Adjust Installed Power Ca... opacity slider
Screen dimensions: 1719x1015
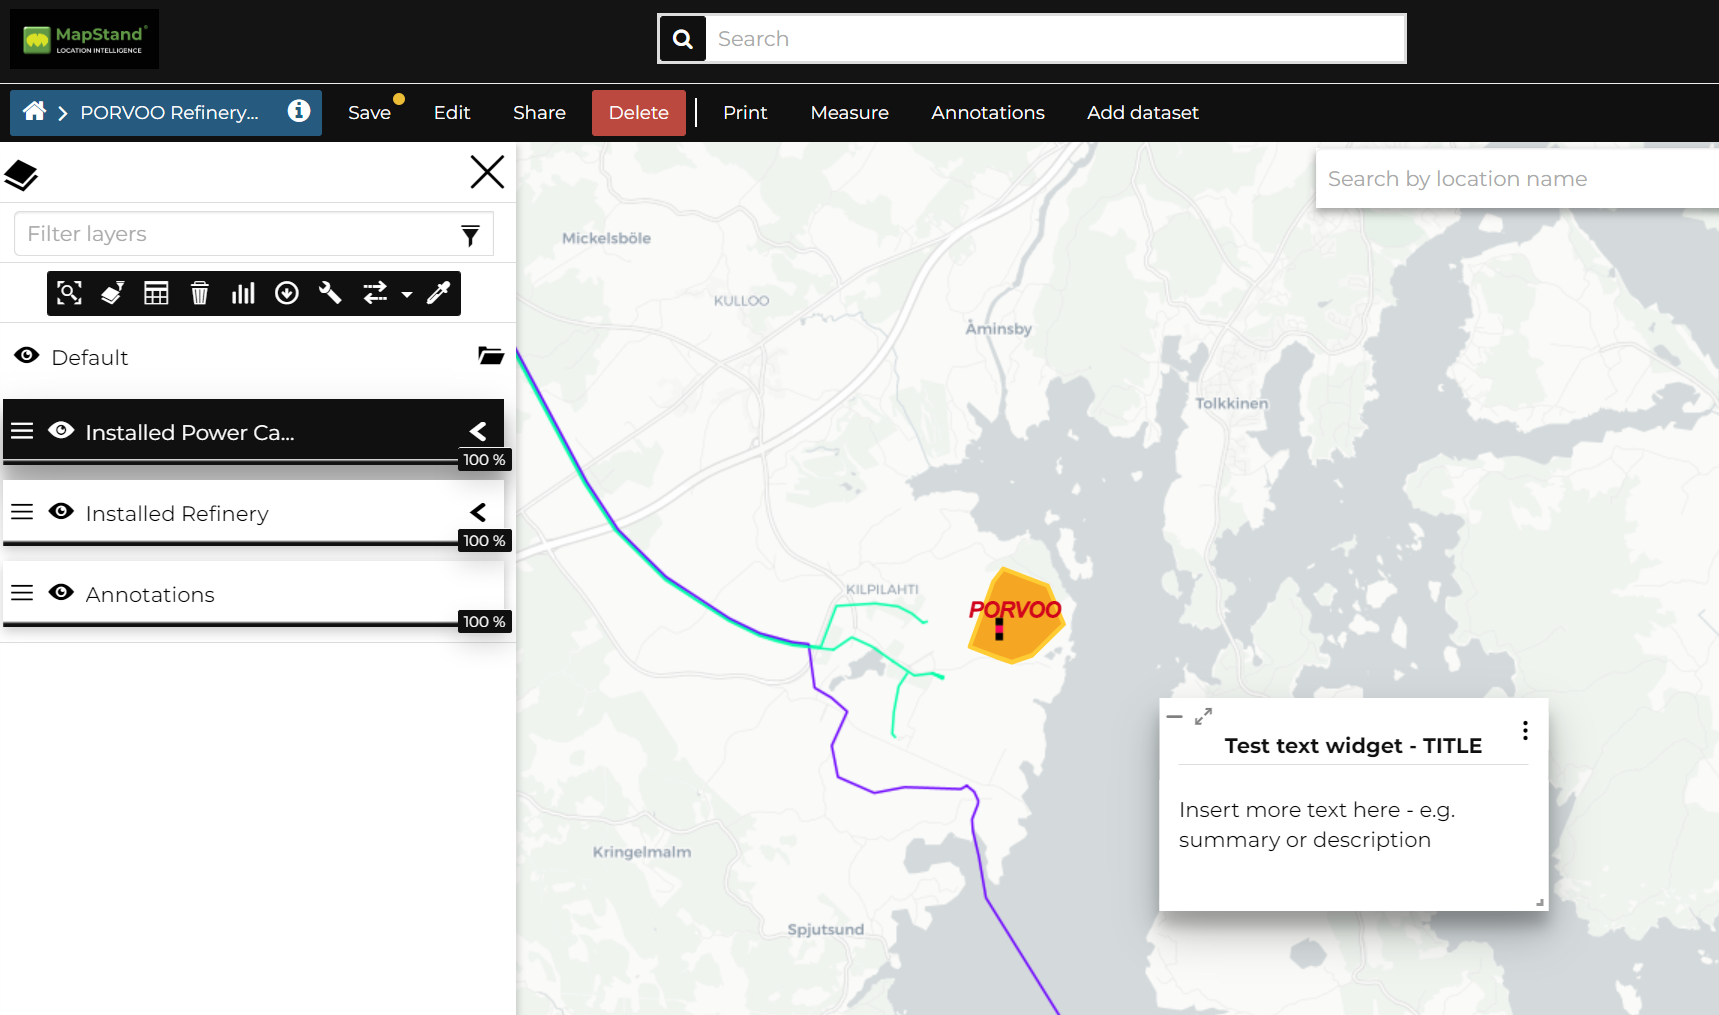[x=231, y=462]
